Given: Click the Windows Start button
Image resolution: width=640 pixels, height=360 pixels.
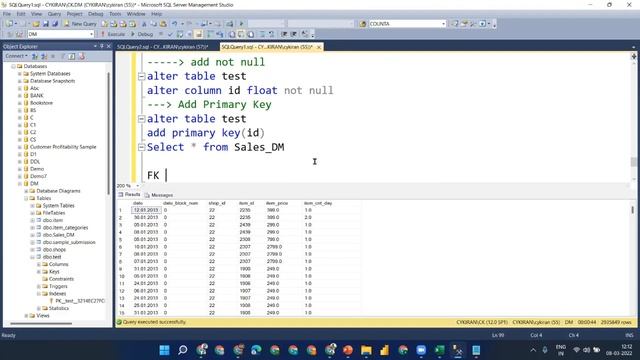Looking at the screenshot, I should coord(164,350).
